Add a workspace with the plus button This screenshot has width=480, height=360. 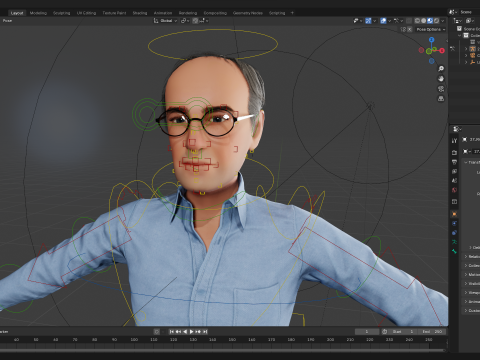pos(292,13)
